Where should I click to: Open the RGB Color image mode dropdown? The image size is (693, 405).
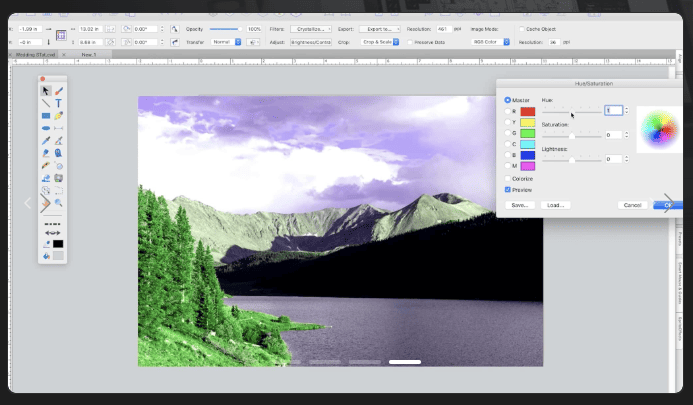490,42
